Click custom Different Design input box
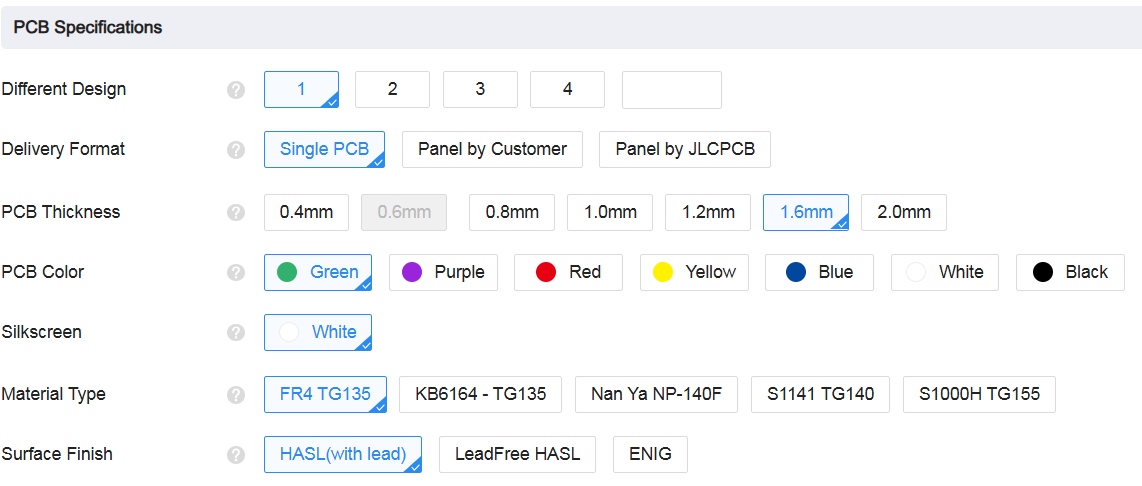This screenshot has width=1142, height=486. [671, 90]
